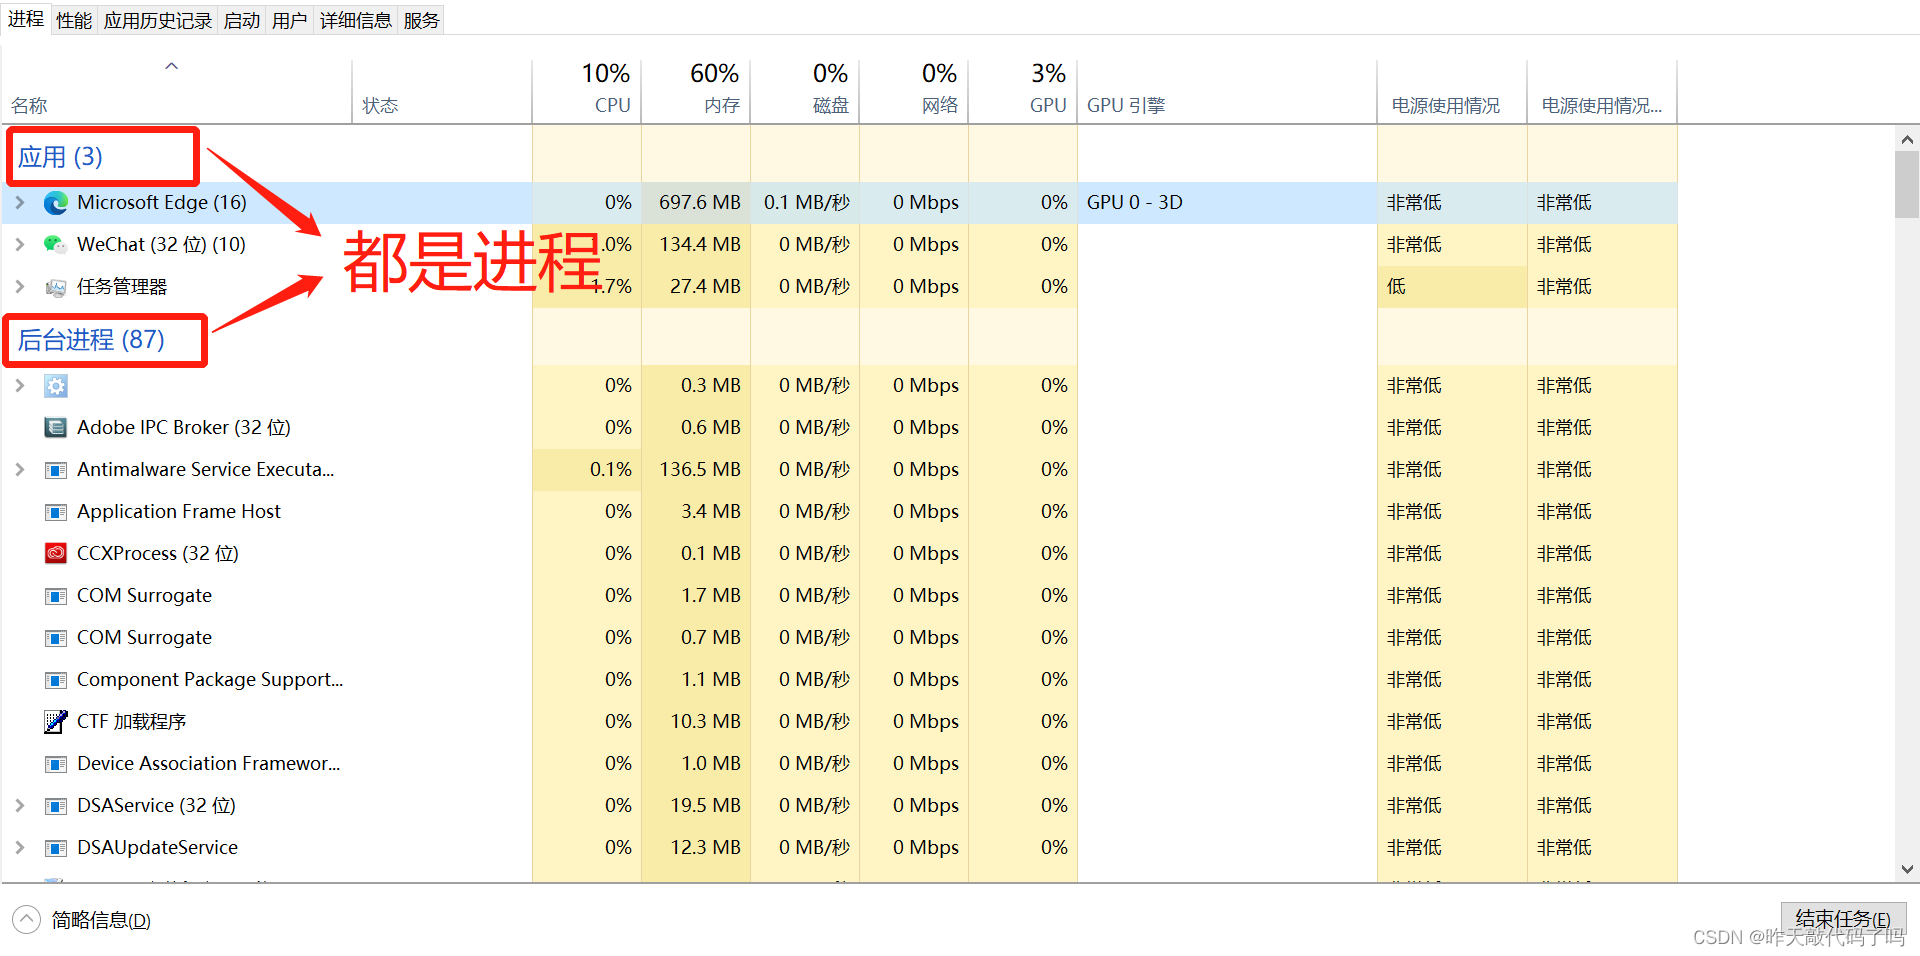Viewport: 1920px width, 956px height.
Task: Switch to the 启动 tab
Action: (x=241, y=18)
